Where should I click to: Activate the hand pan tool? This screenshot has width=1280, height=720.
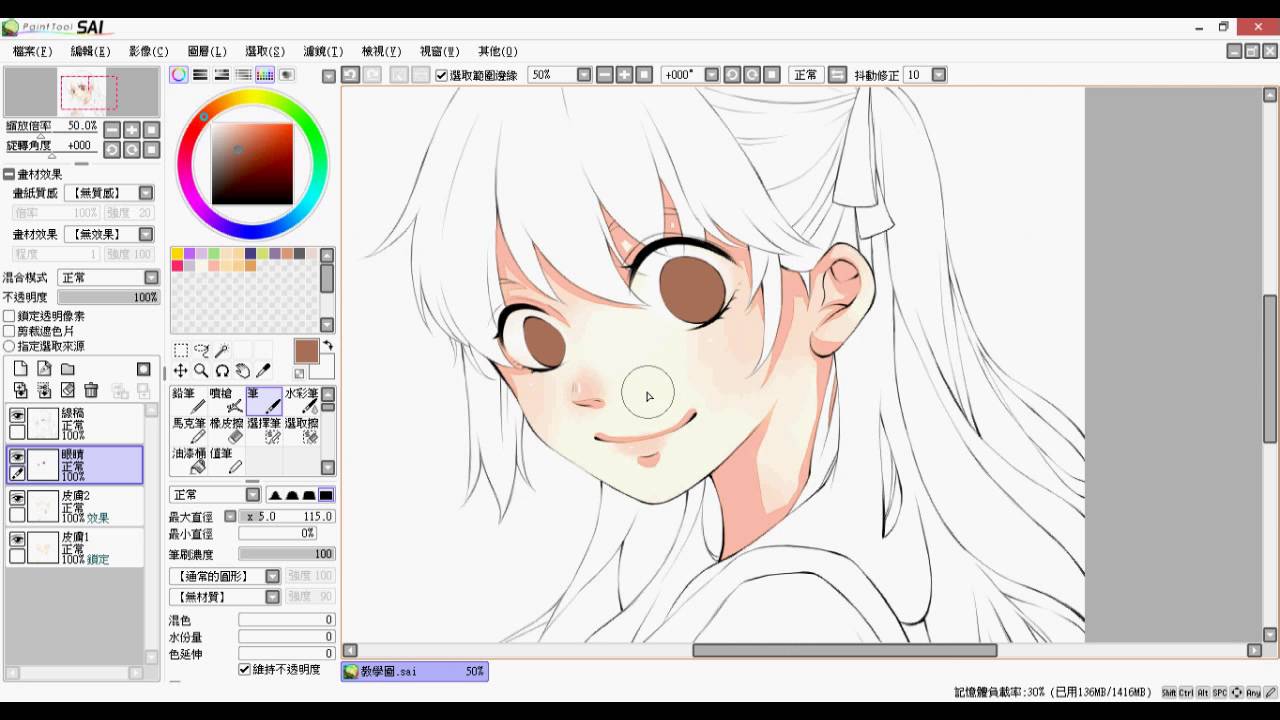click(243, 371)
